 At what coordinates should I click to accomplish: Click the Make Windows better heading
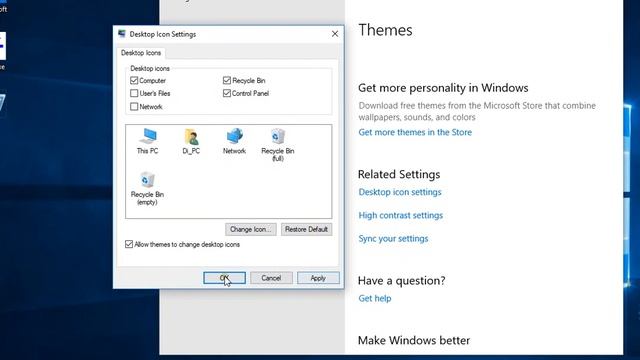[414, 340]
